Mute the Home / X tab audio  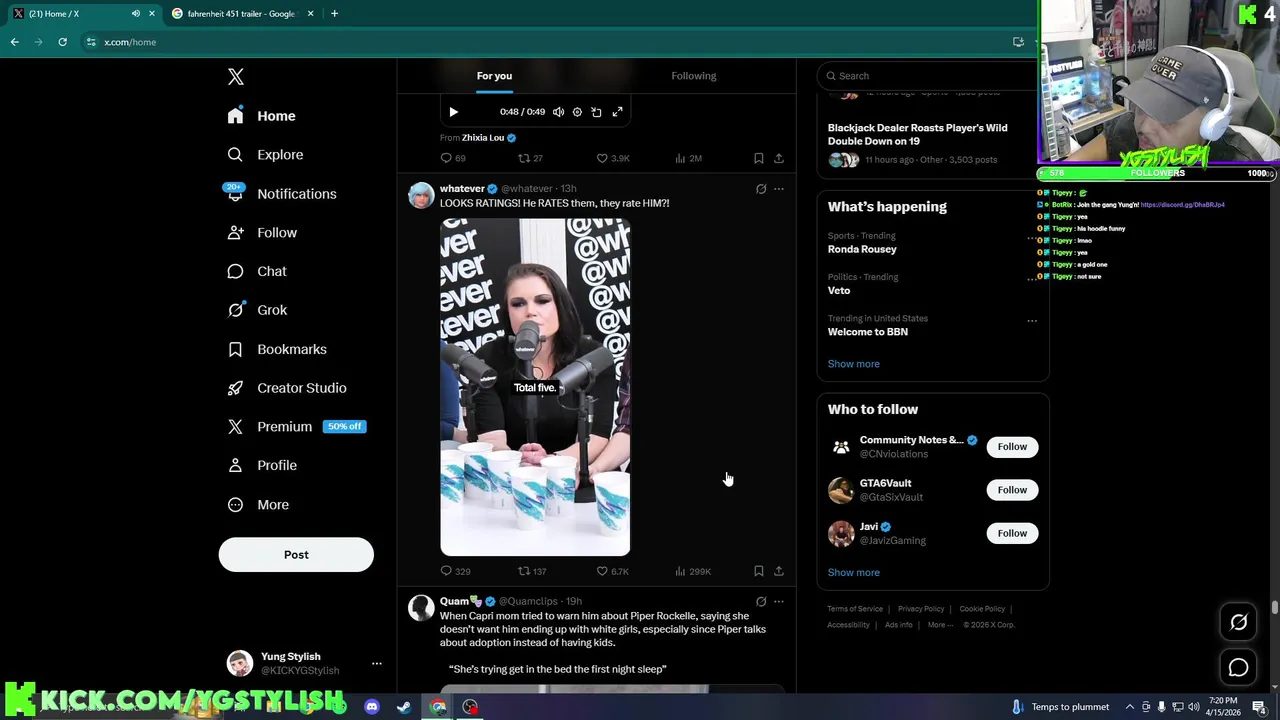[136, 14]
